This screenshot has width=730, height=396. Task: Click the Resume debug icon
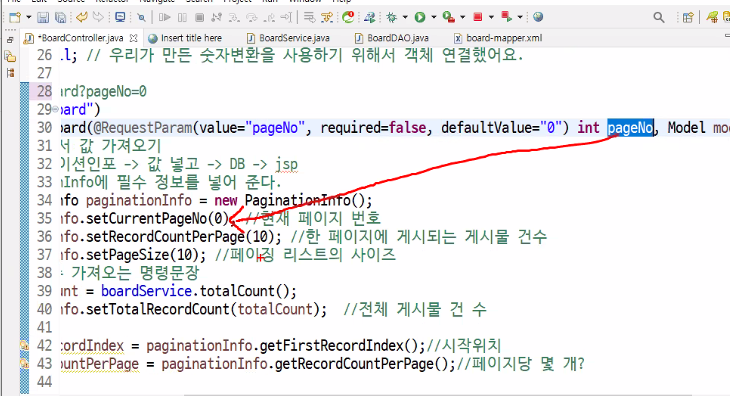[164, 18]
